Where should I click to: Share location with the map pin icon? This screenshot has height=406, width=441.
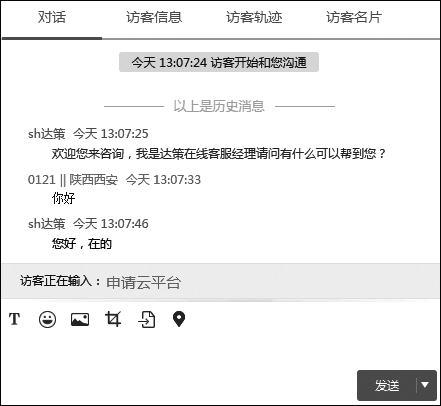point(179,319)
